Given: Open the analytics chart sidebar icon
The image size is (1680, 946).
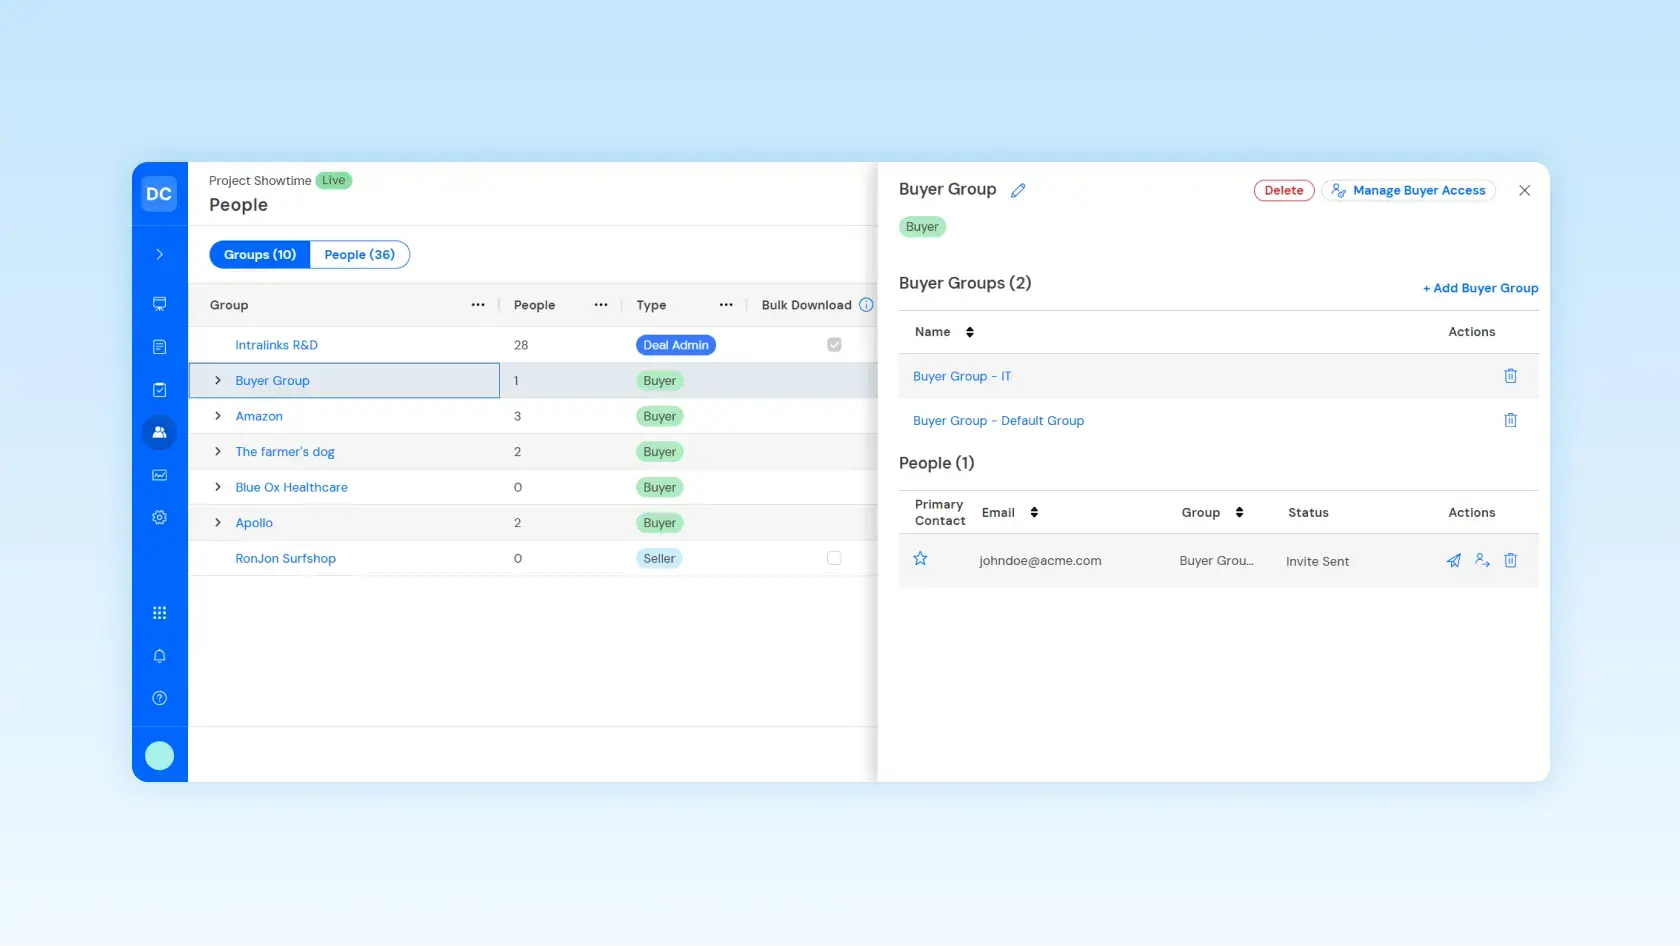Looking at the screenshot, I should [159, 475].
